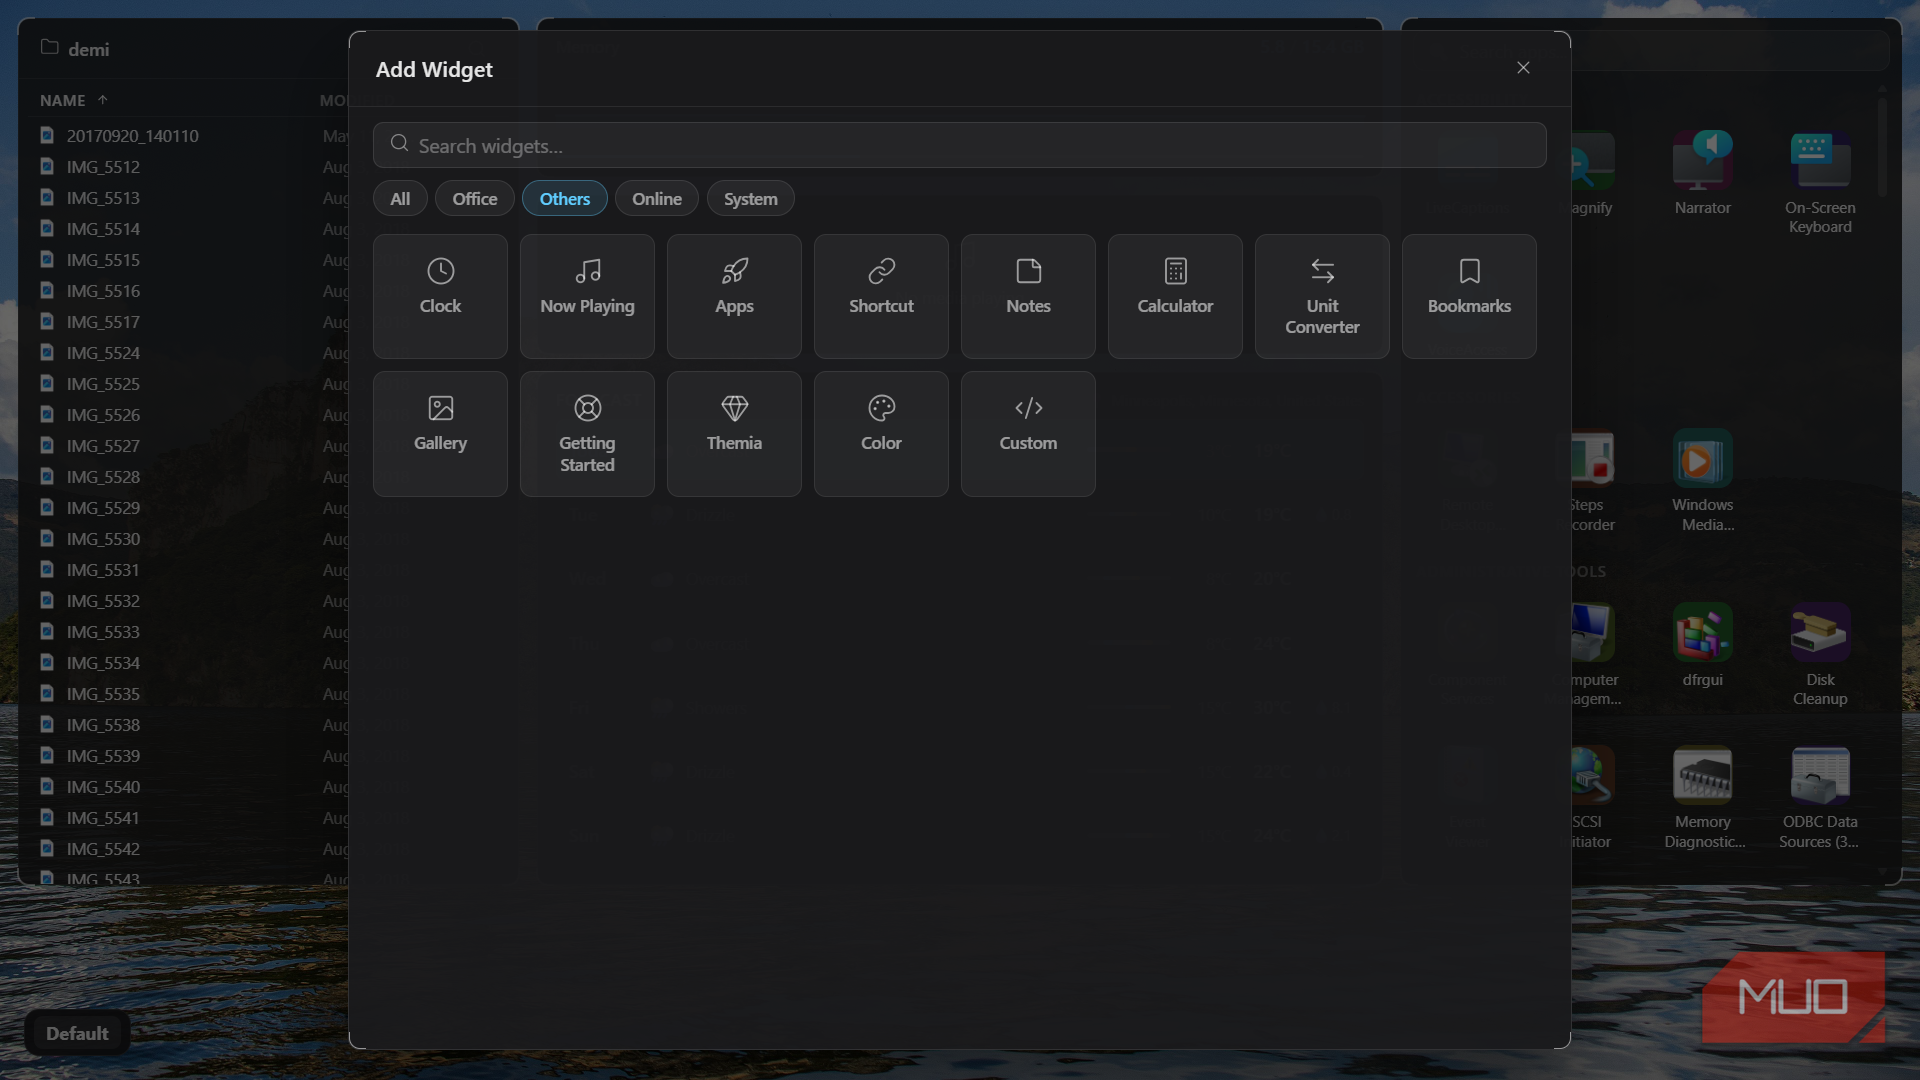Click the Search widgets input field
The height and width of the screenshot is (1080, 1920).
tap(960, 145)
